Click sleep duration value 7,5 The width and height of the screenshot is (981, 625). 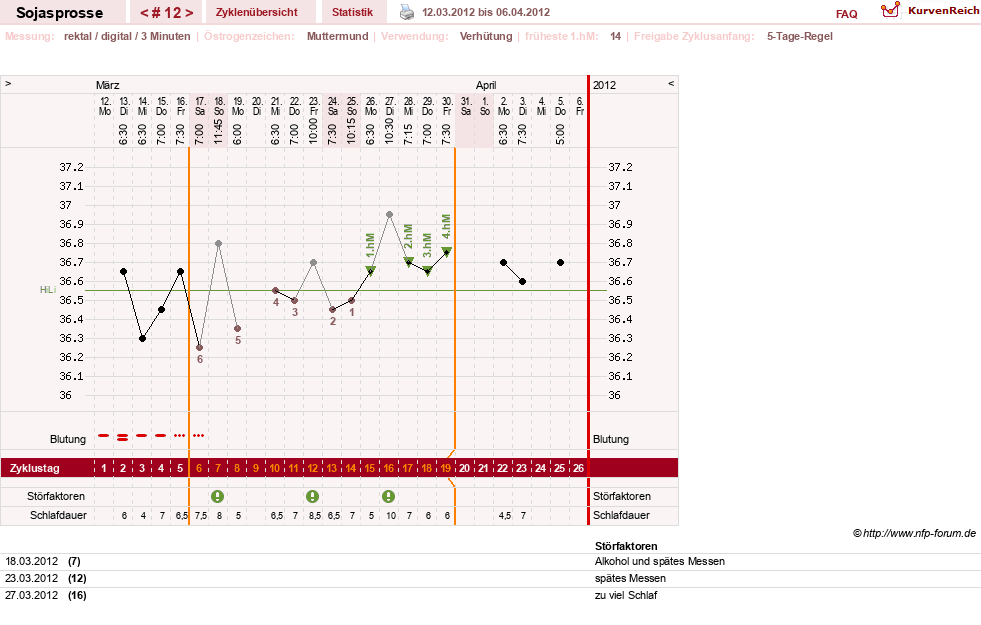coord(201,516)
